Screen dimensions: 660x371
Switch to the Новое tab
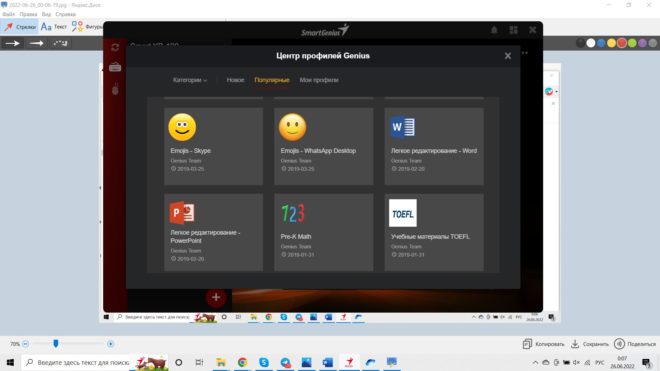[x=235, y=80]
